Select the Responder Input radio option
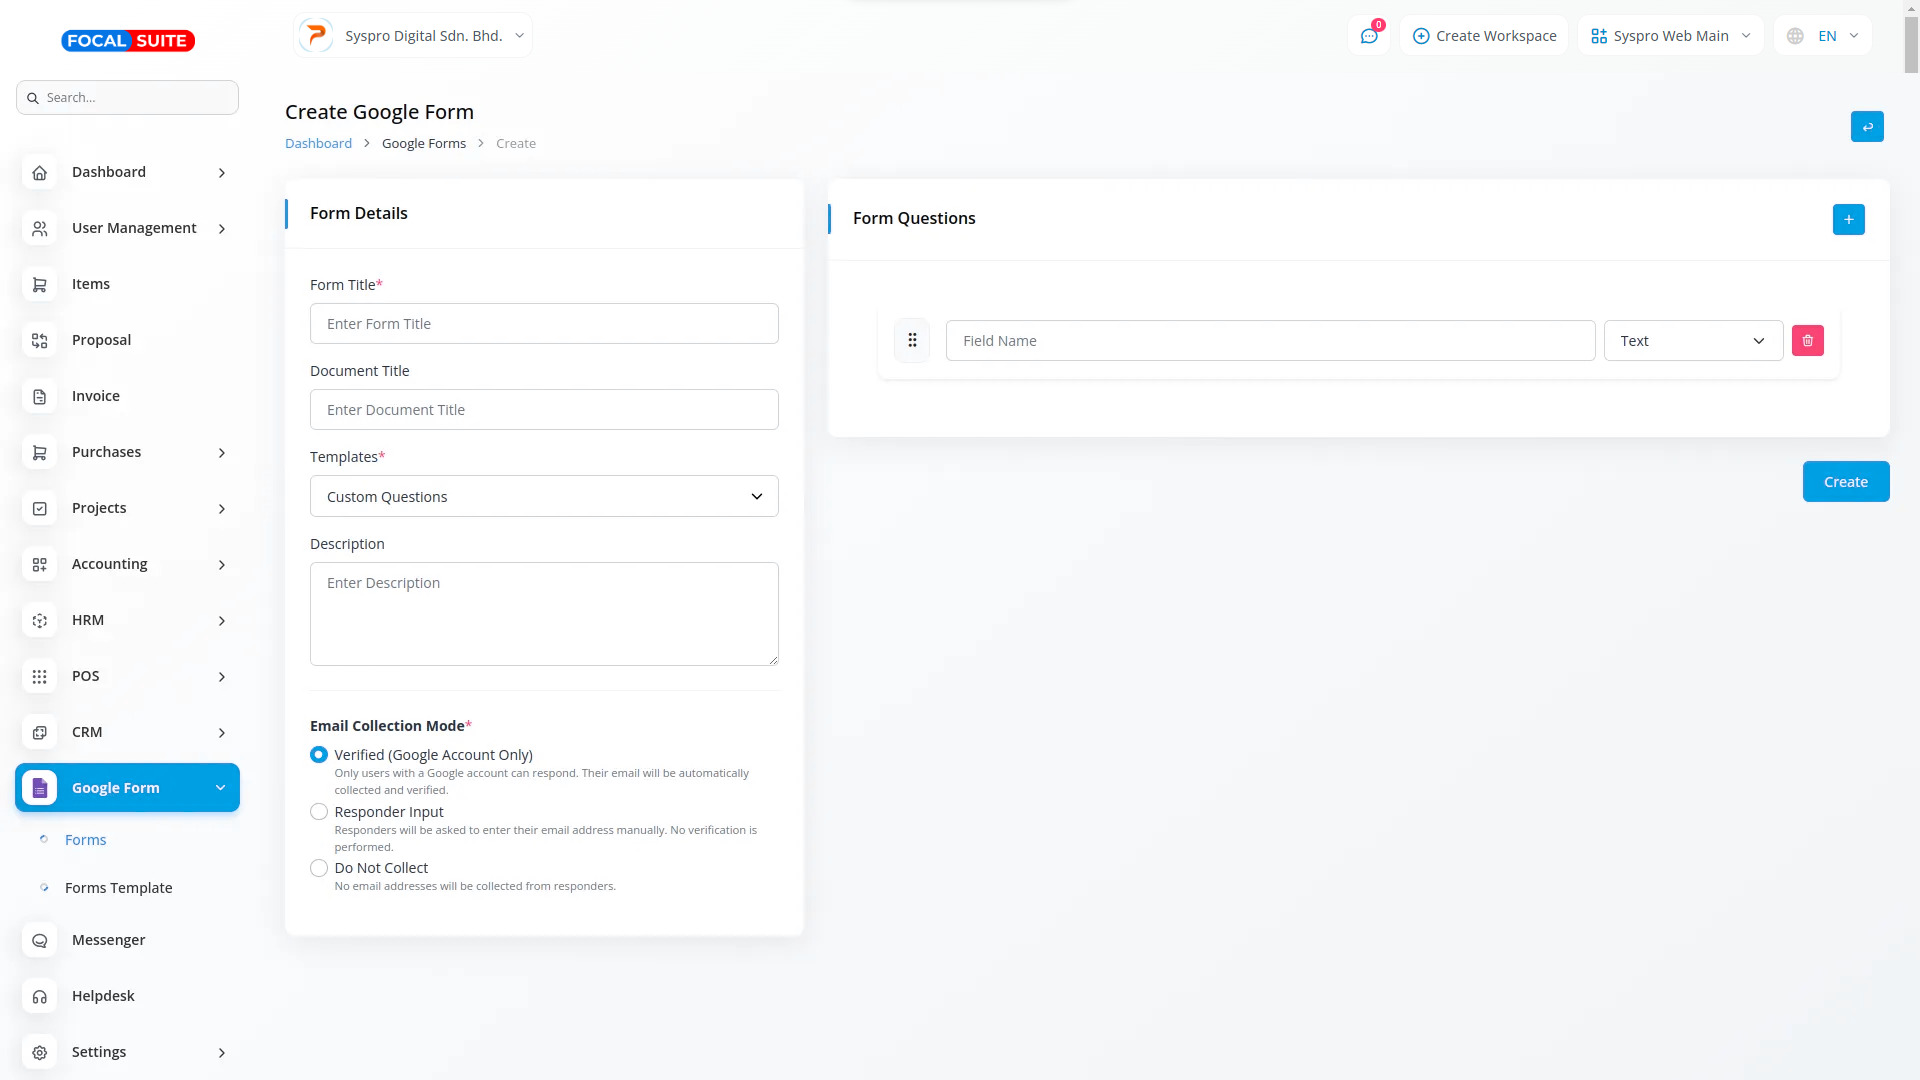1920x1080 pixels. pyautogui.click(x=319, y=812)
